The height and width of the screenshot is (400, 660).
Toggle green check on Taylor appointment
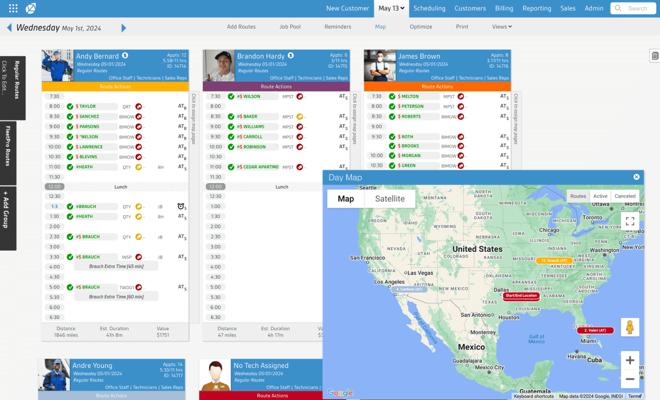point(70,107)
